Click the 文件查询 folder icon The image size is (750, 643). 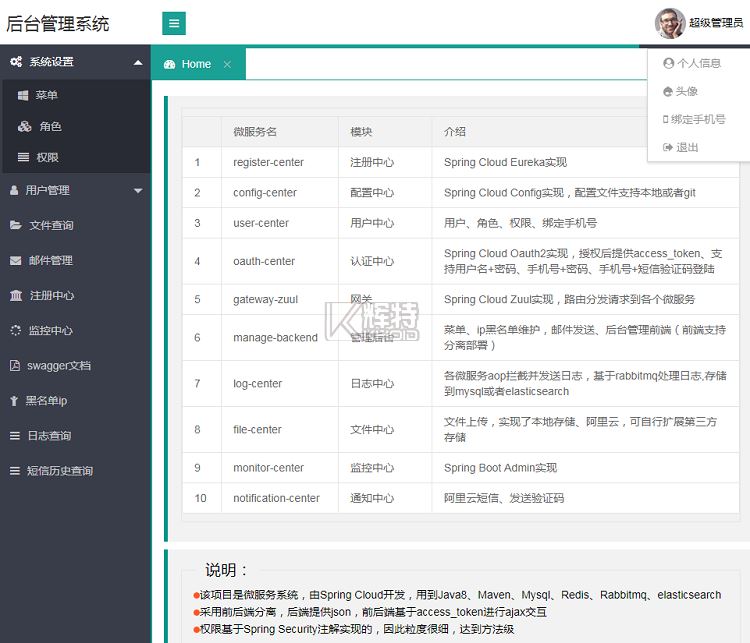(16, 225)
